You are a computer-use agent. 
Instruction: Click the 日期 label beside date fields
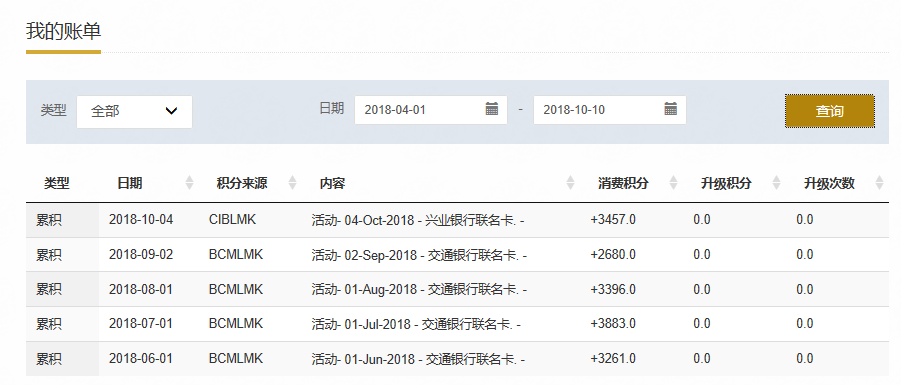coord(332,108)
